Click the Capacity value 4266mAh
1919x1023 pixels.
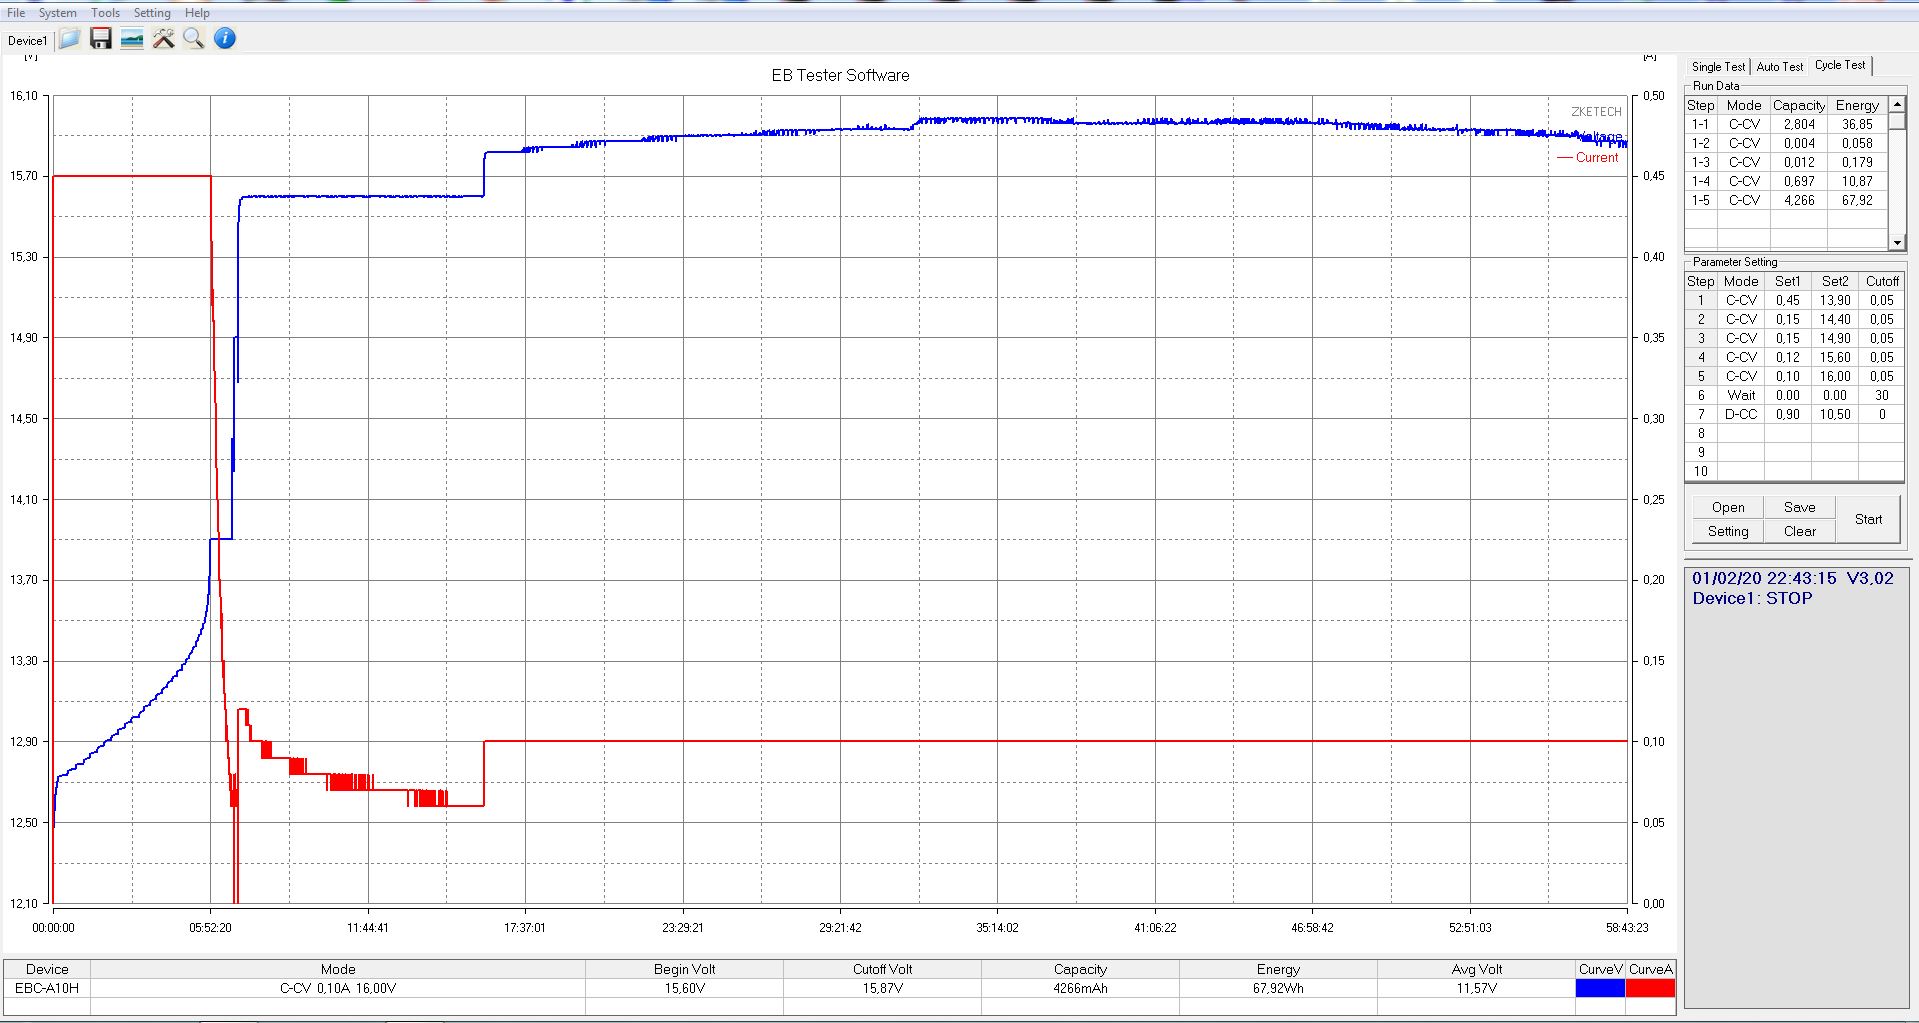pos(1080,988)
